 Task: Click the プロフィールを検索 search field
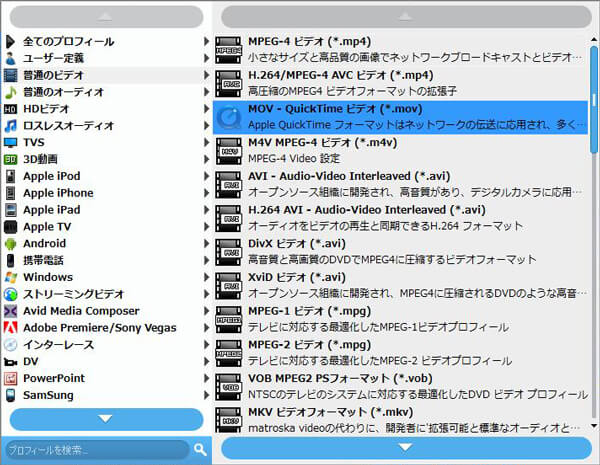pos(98,450)
